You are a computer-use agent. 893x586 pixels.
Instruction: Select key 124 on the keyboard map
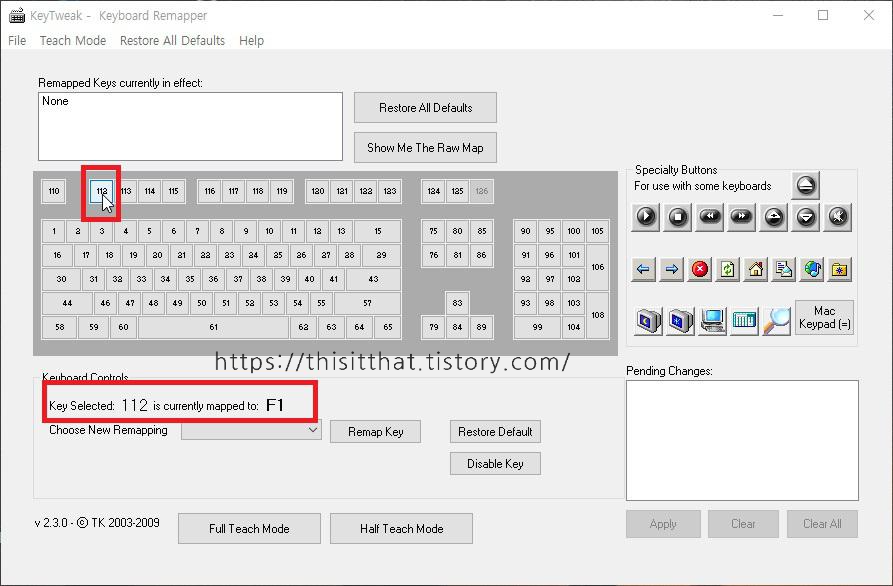coord(433,191)
